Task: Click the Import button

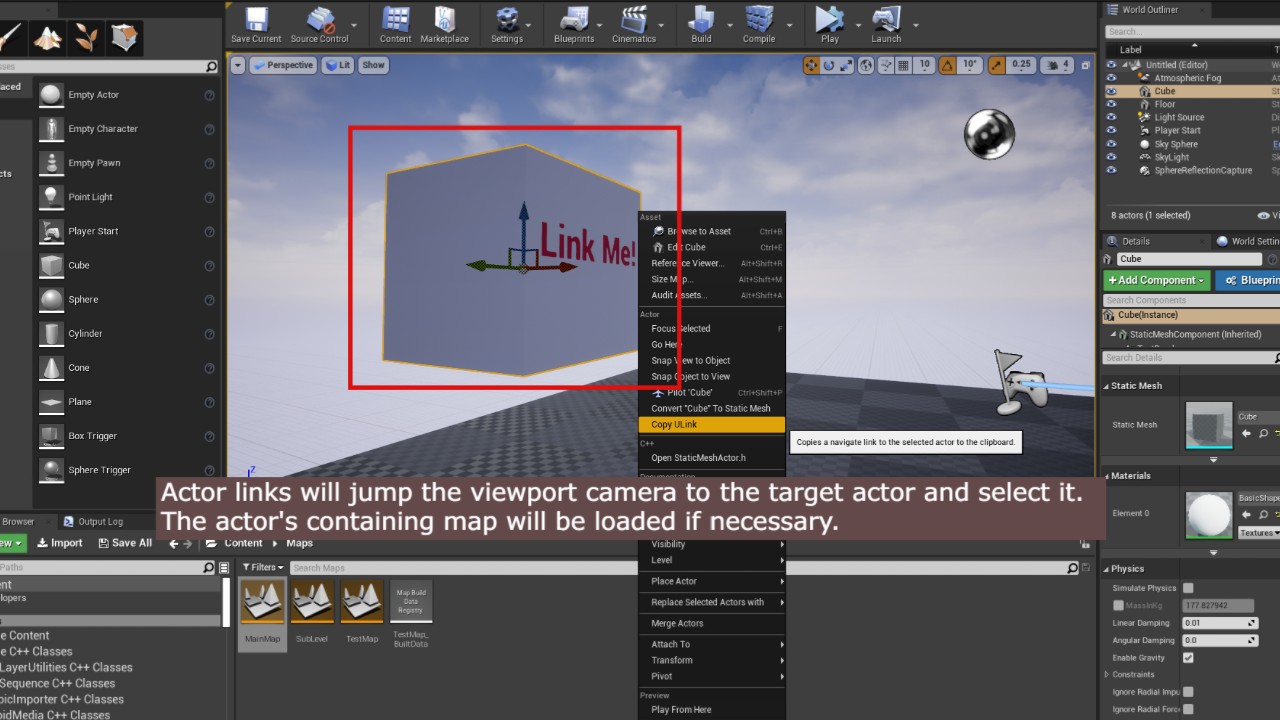Action: tap(60, 543)
